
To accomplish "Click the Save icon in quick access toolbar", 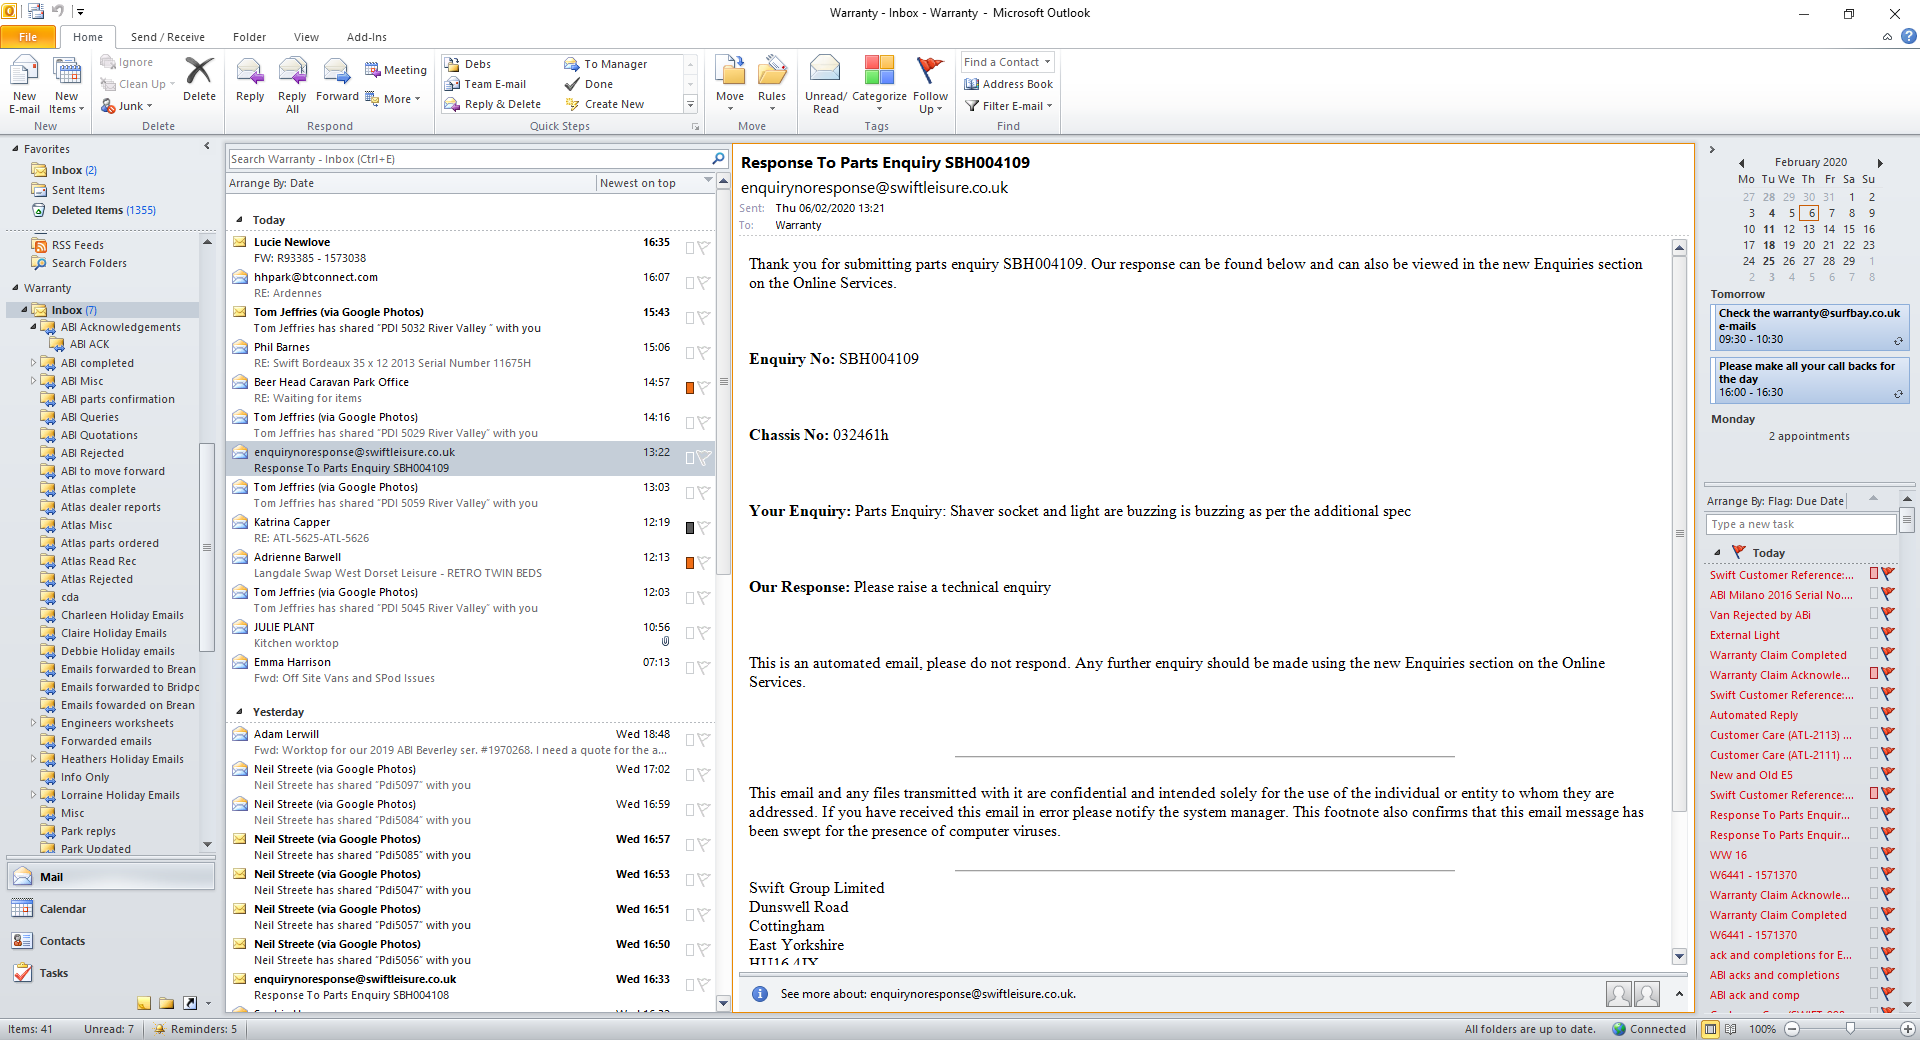I will [36, 12].
